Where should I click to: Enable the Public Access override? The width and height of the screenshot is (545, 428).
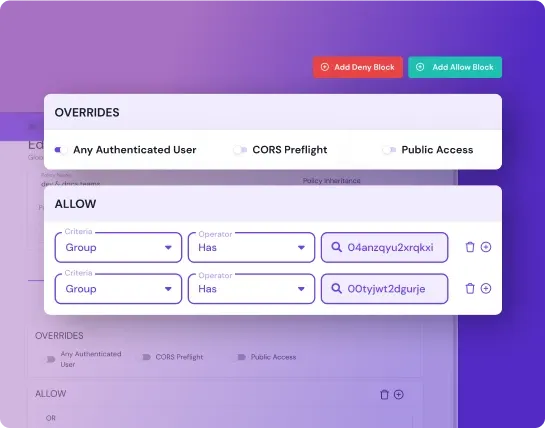tap(389, 150)
